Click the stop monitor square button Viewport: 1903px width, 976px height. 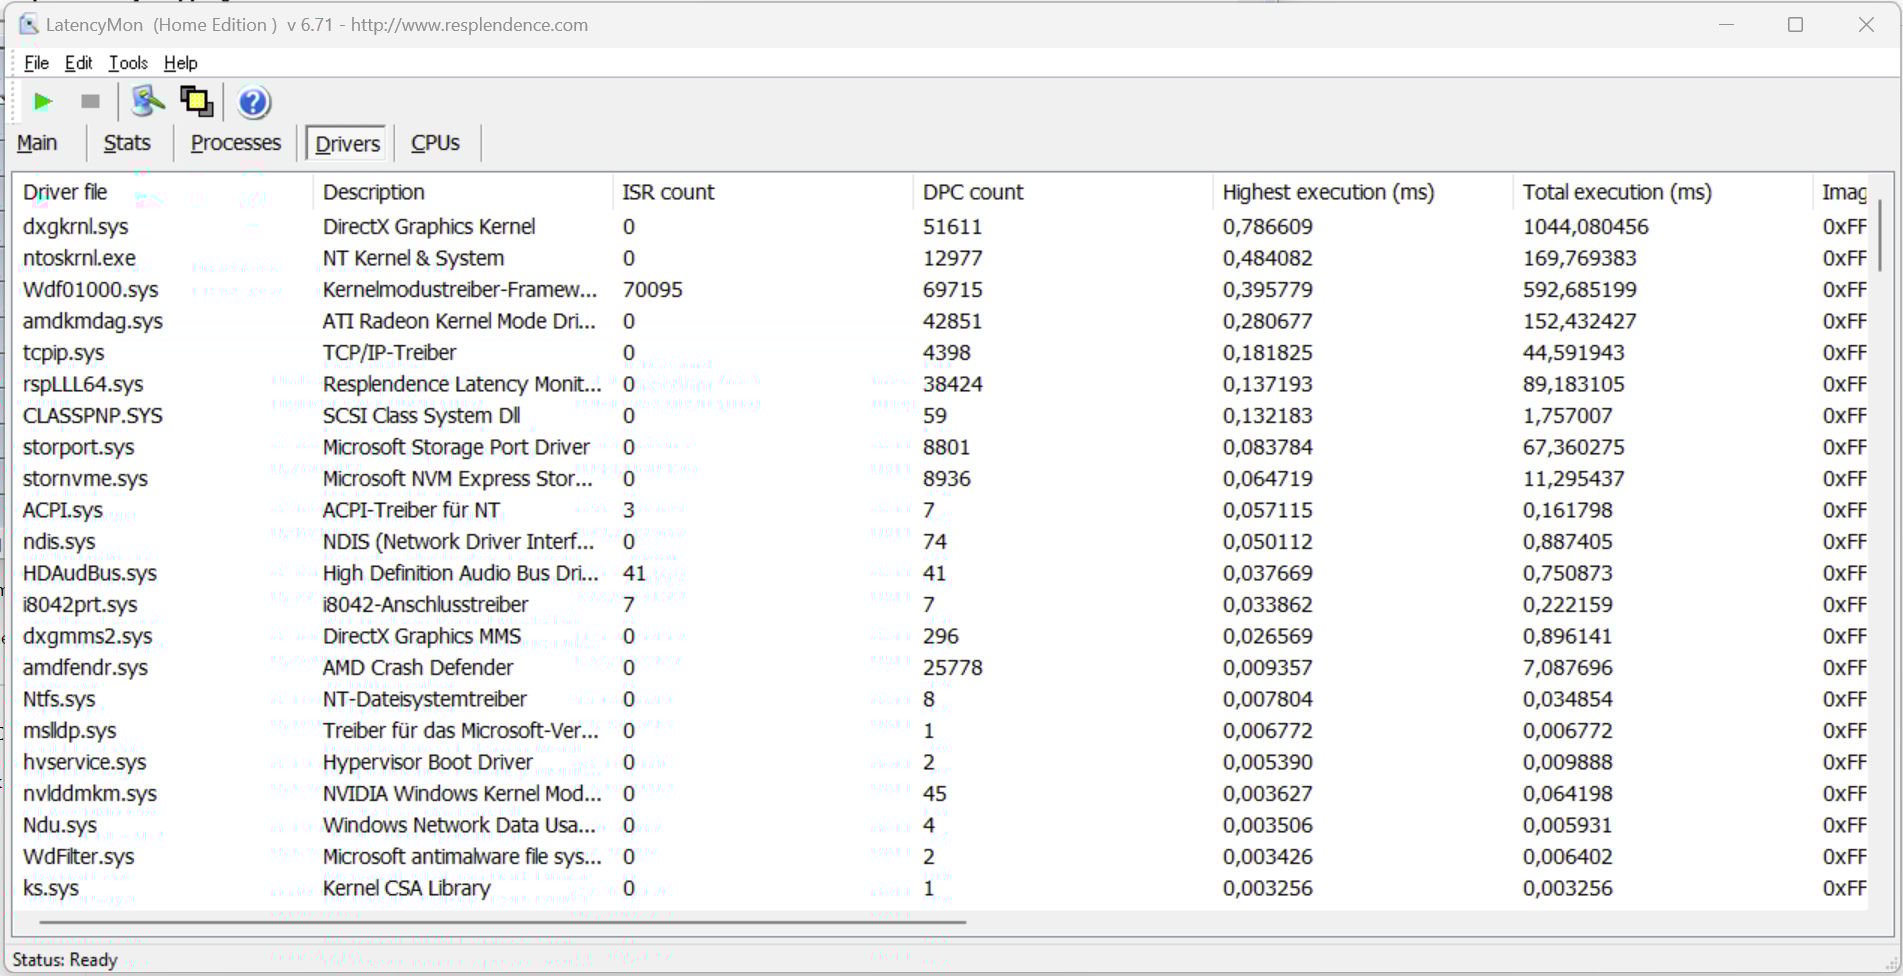pyautogui.click(x=90, y=101)
